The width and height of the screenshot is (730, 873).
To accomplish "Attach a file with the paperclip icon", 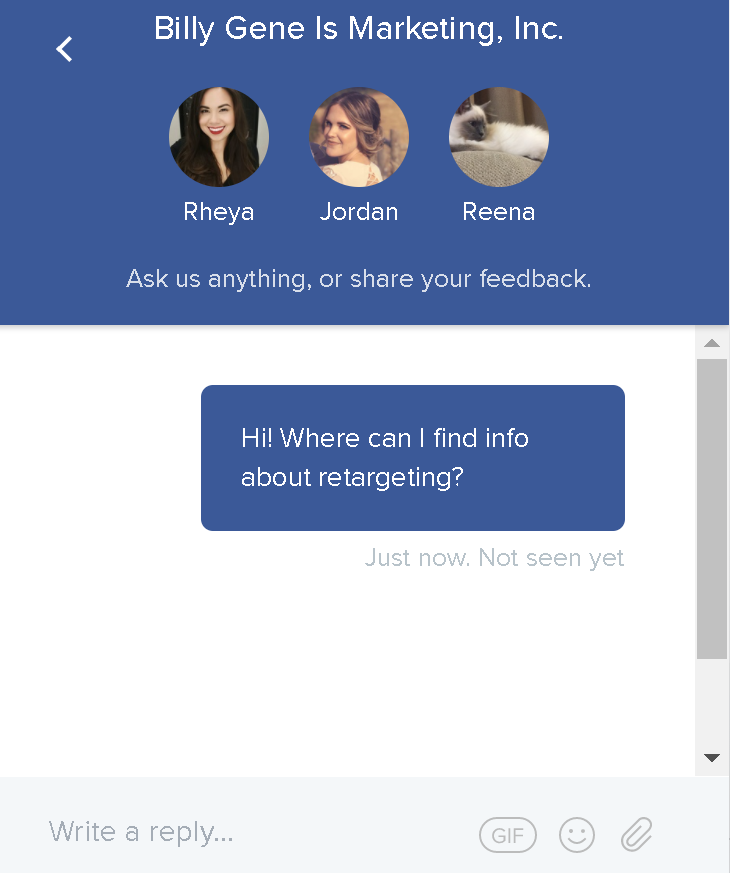I will click(636, 834).
